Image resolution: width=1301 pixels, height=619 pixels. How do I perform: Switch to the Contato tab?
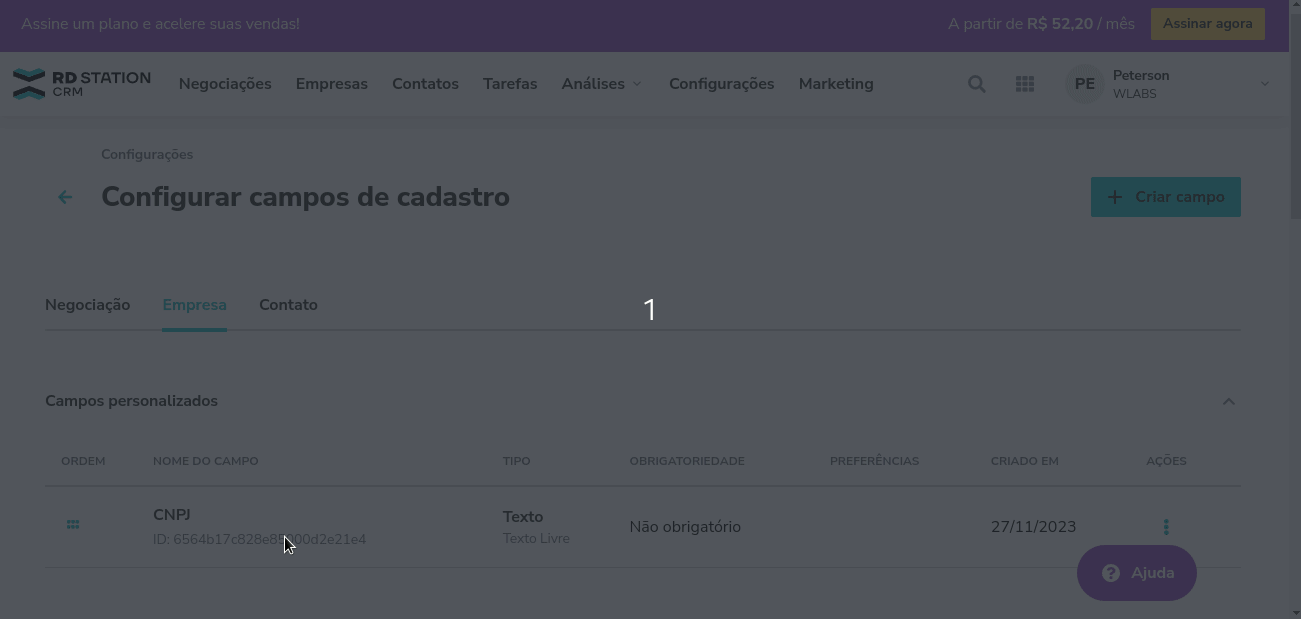[x=288, y=304]
